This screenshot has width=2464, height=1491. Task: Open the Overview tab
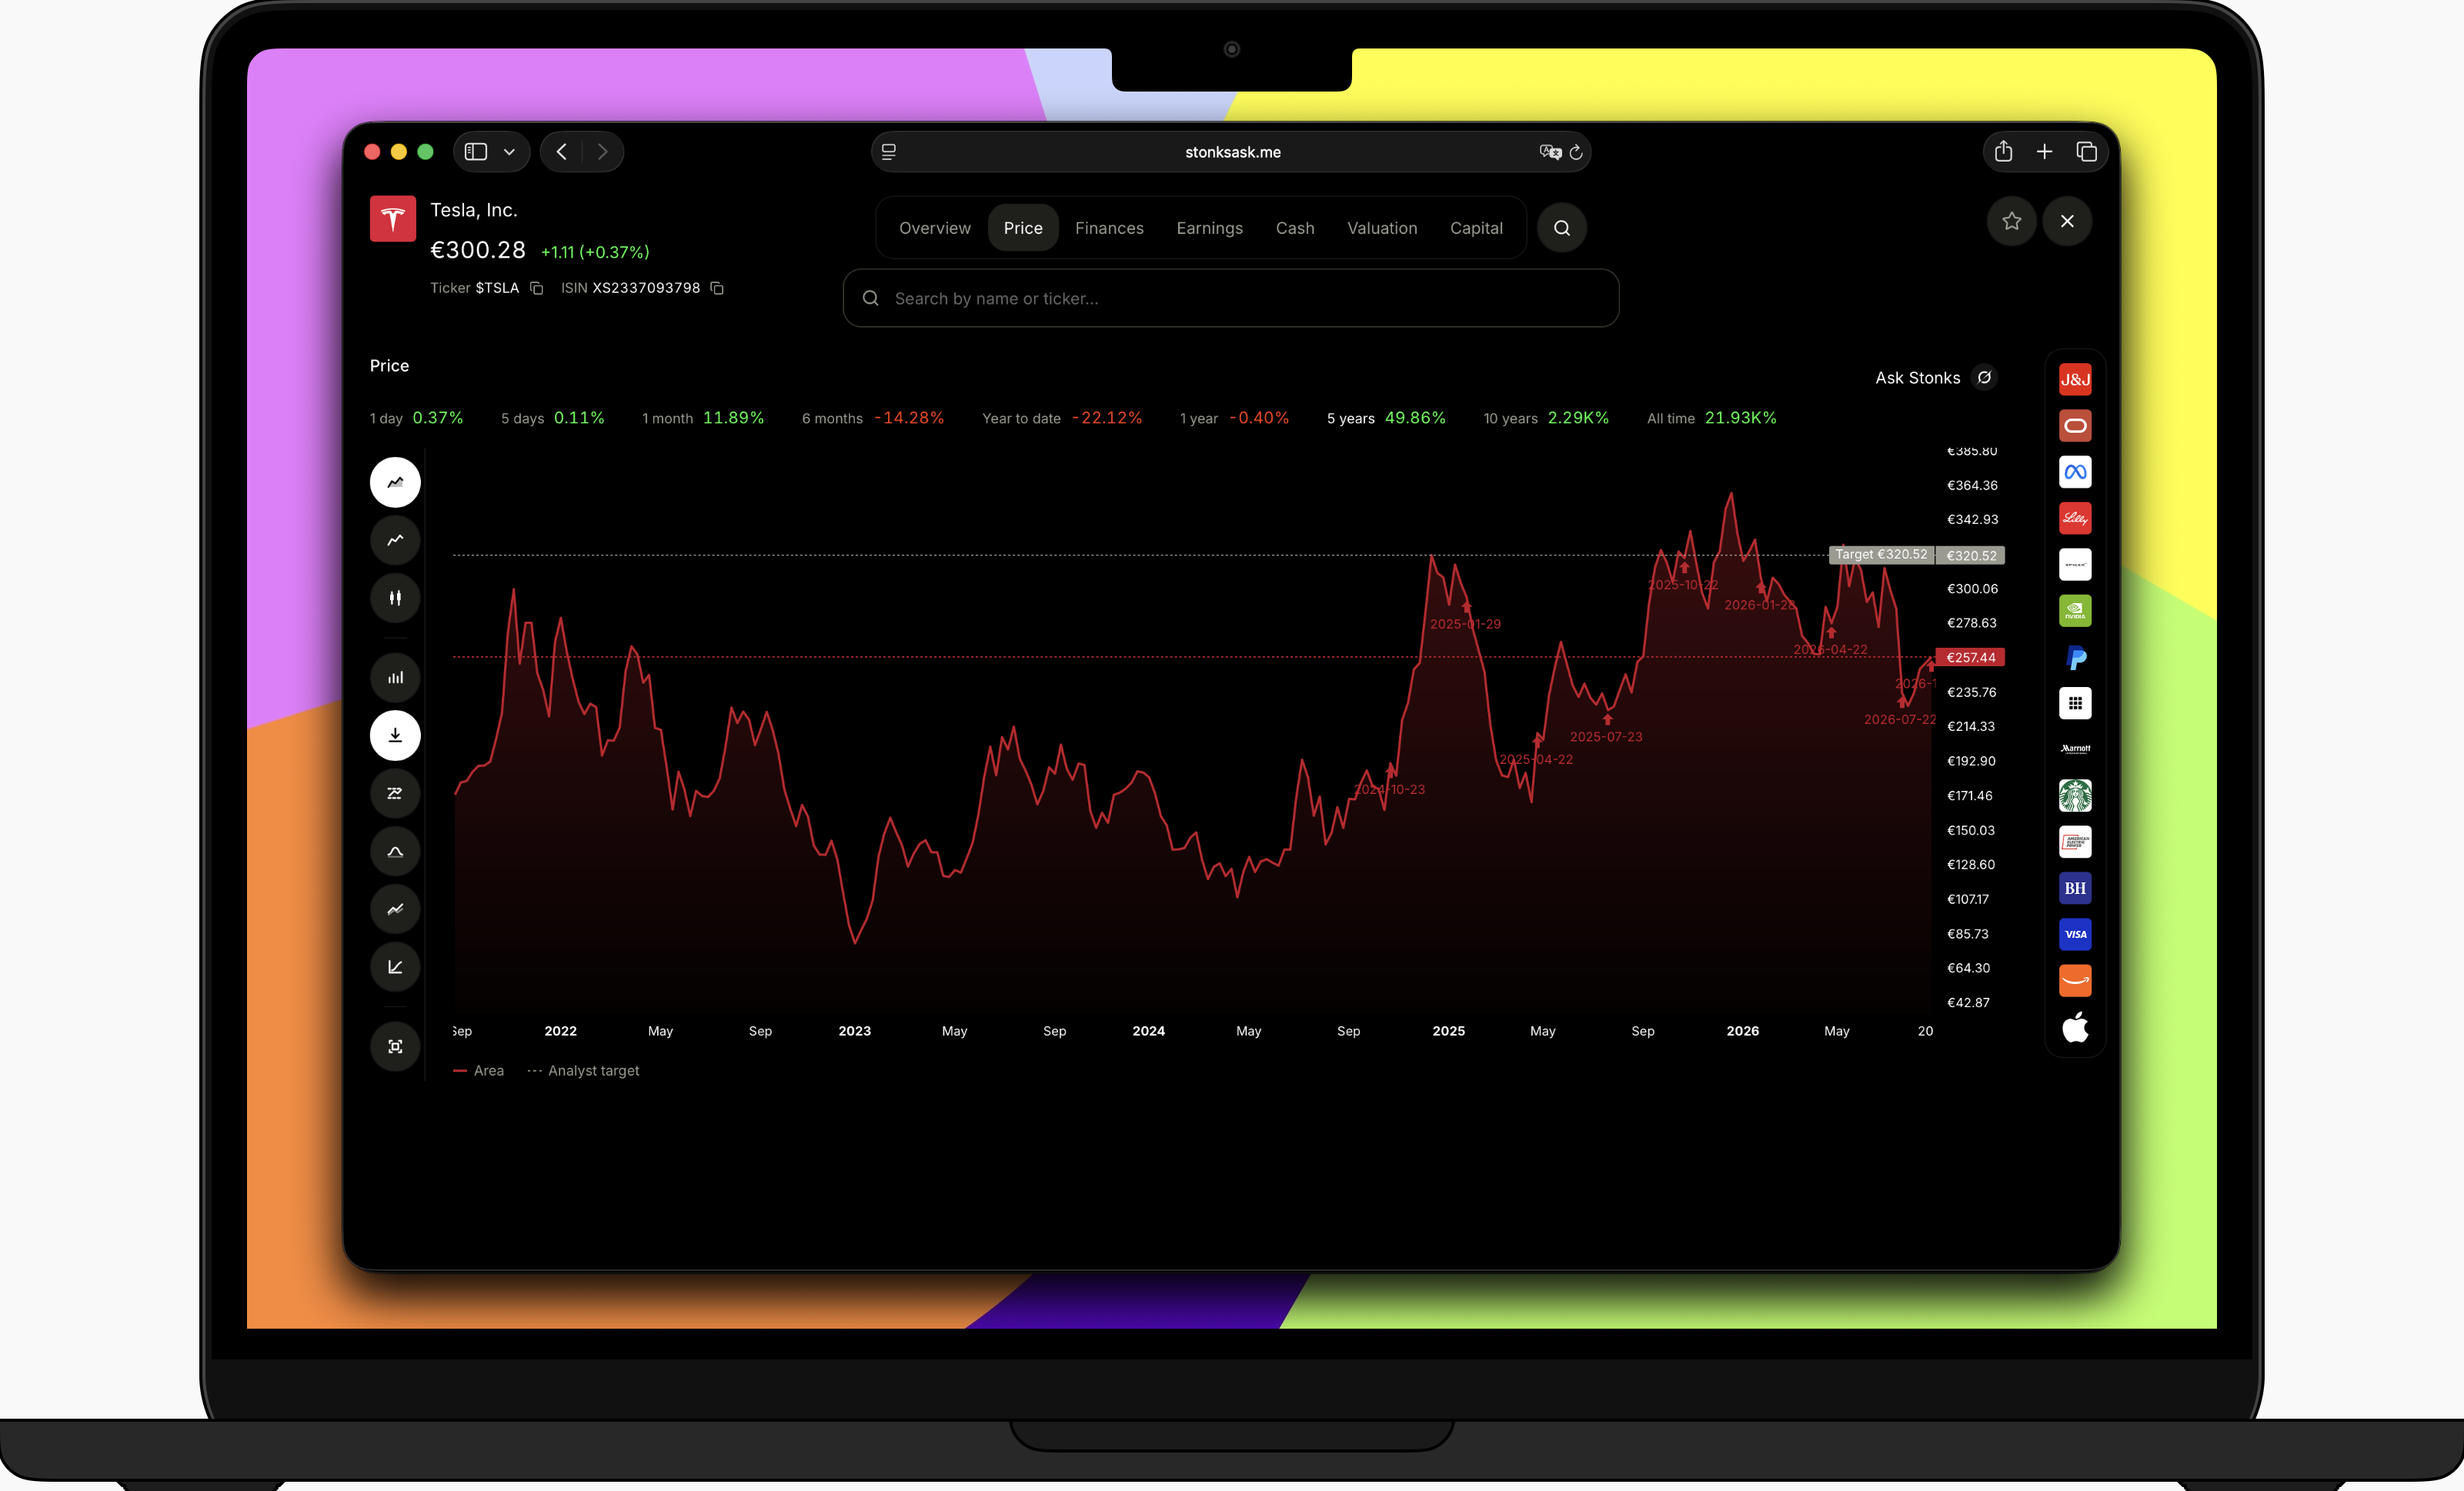pyautogui.click(x=934, y=228)
